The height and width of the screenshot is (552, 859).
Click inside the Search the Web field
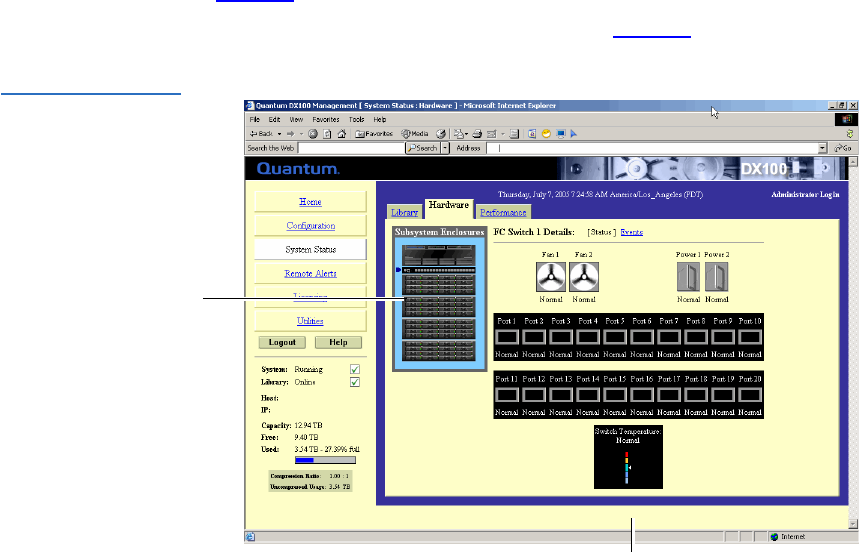[351, 148]
